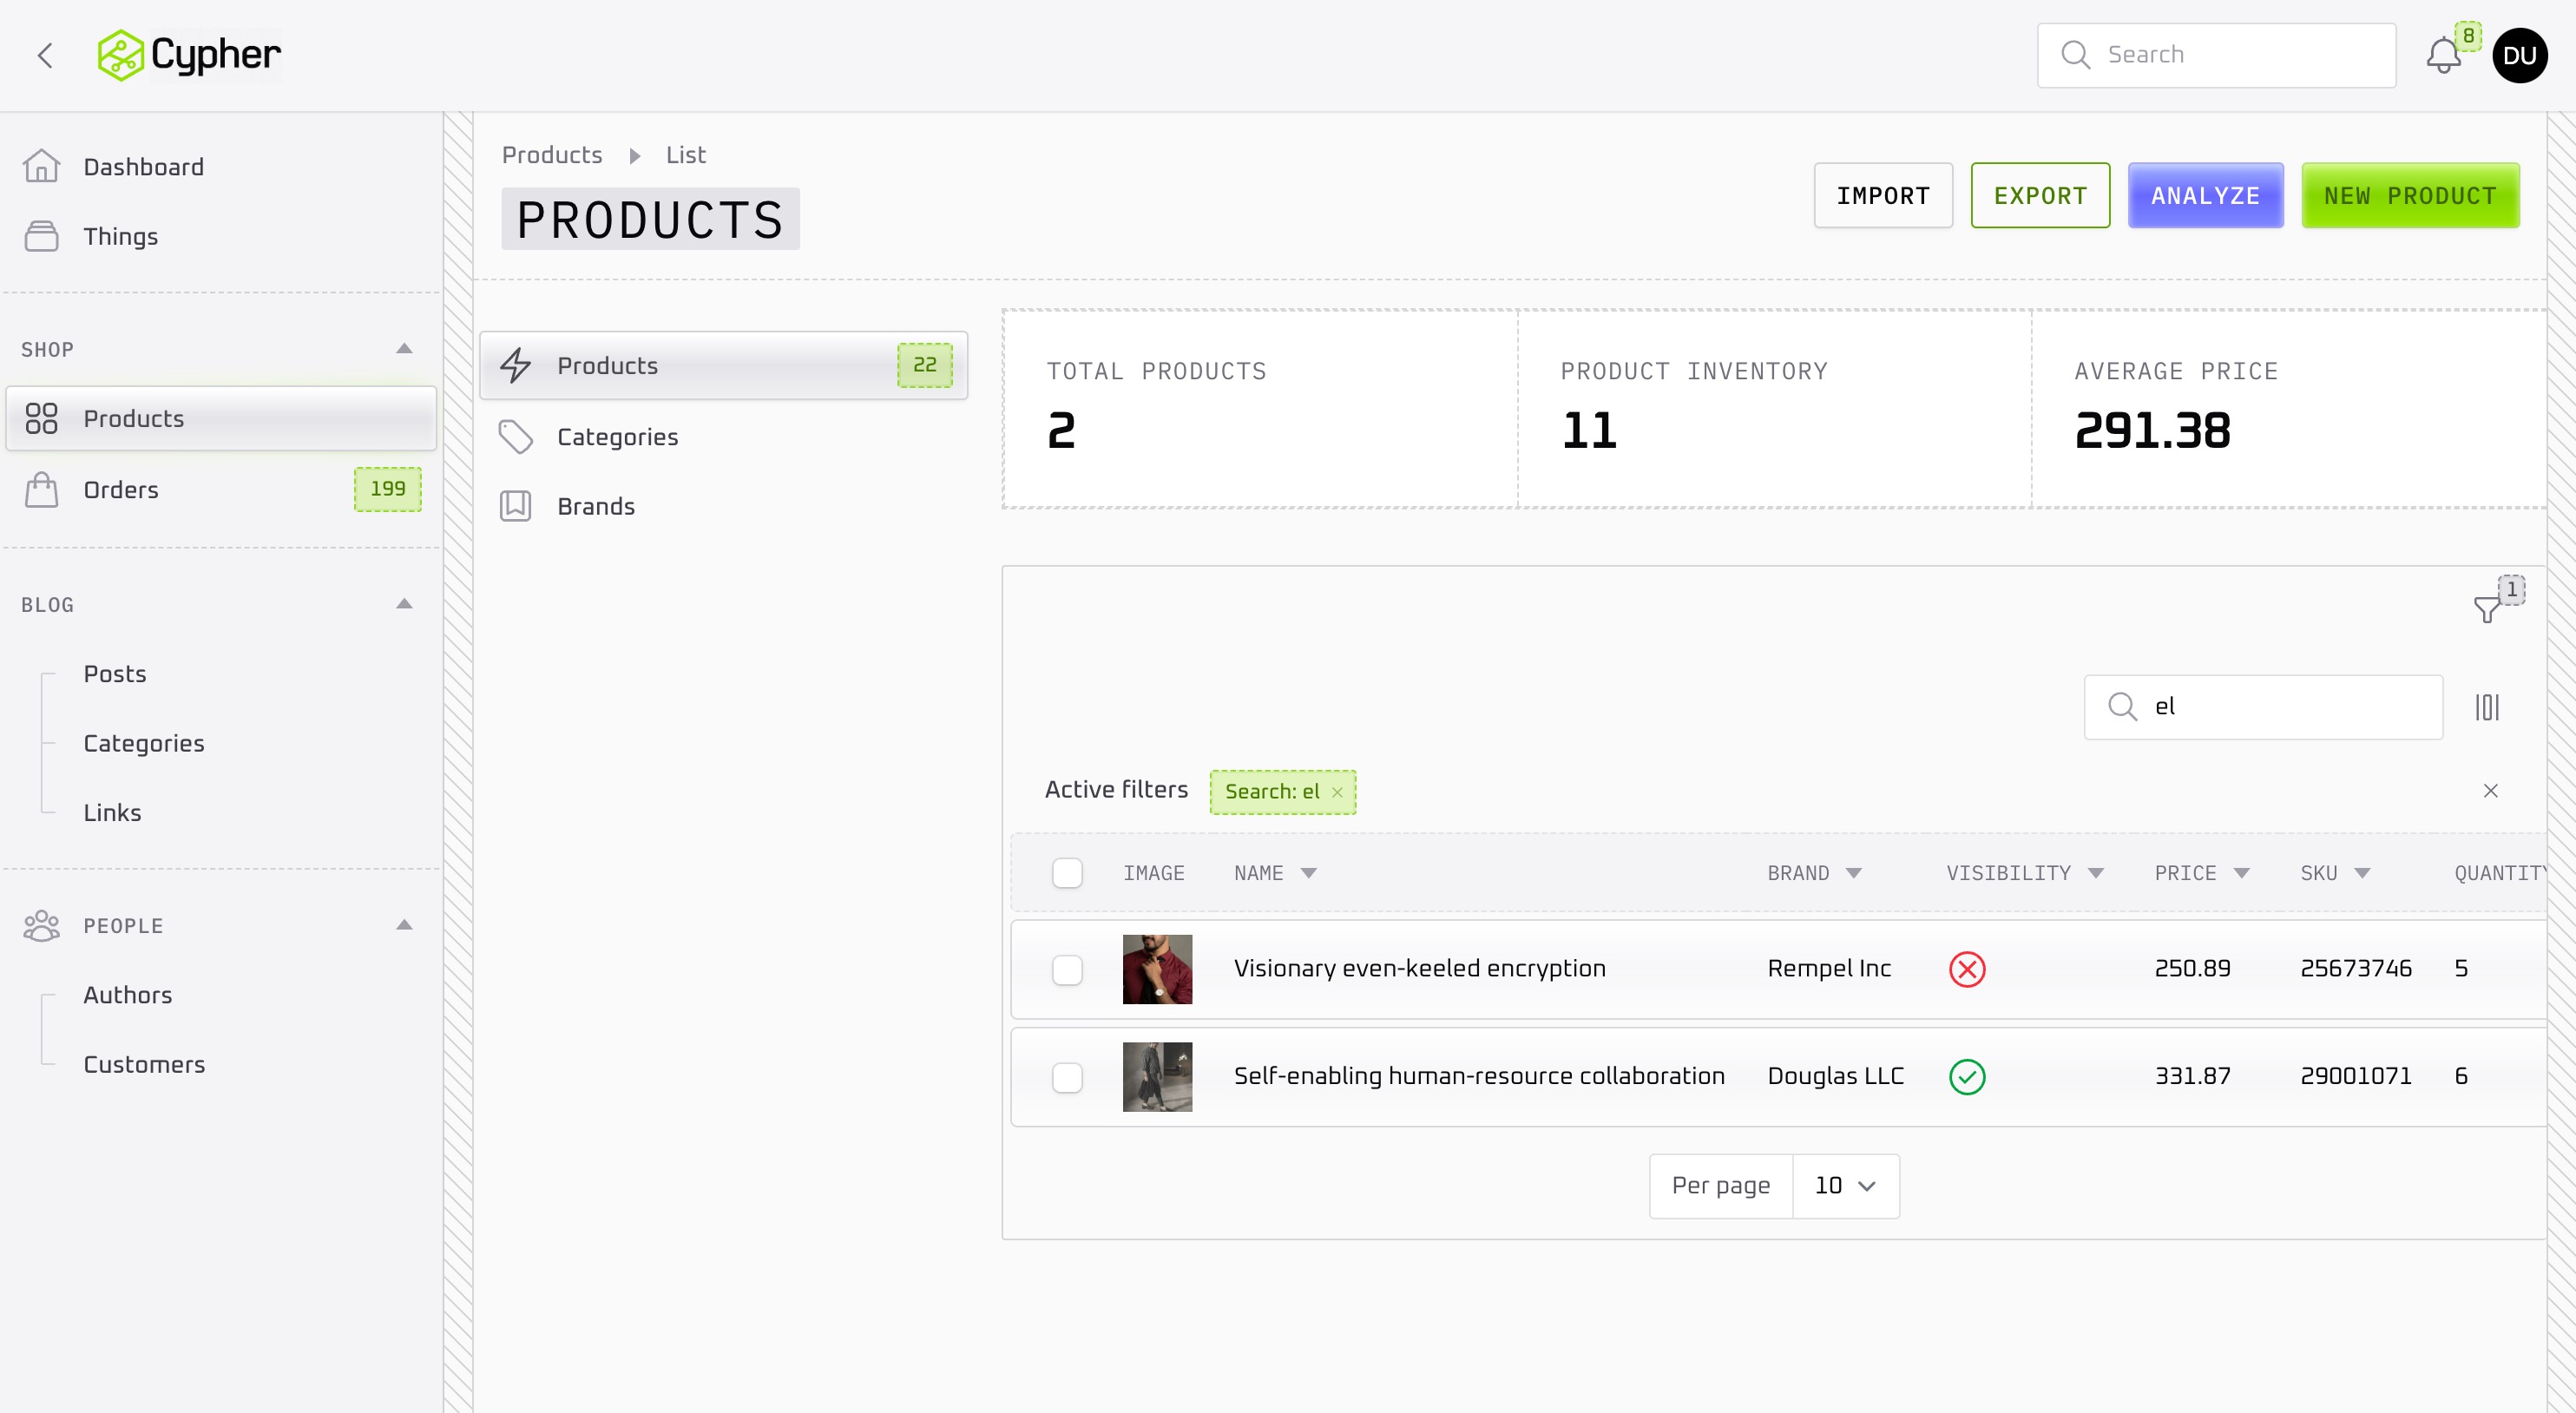
Task: Click red hidden-visibility icon for Visionary row
Action: [x=1967, y=968]
